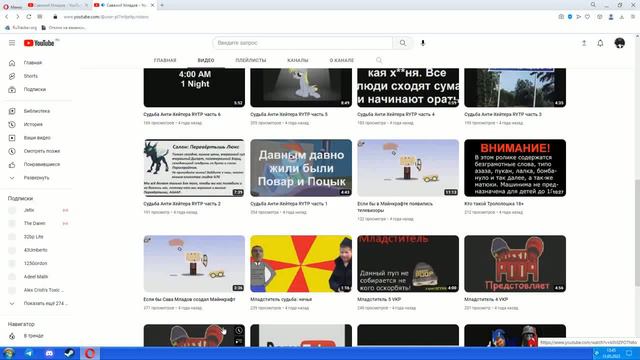Start voice search with the microphone icon
This screenshot has height=360, width=640.
tap(423, 43)
